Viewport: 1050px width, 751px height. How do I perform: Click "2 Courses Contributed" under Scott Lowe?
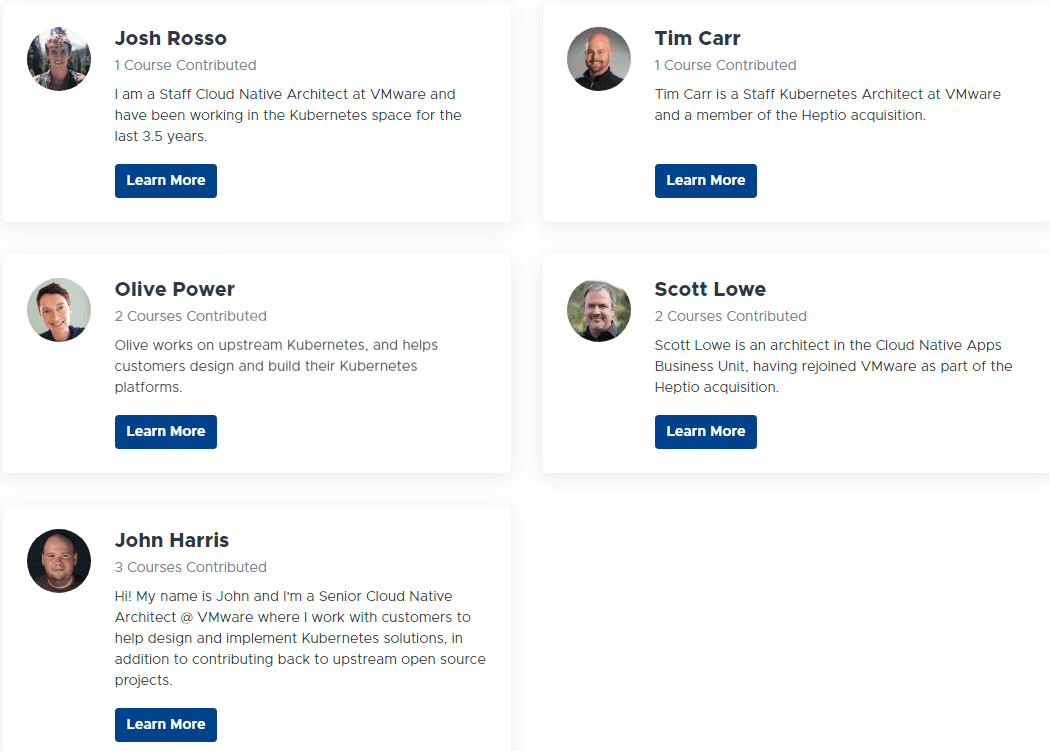[730, 317]
